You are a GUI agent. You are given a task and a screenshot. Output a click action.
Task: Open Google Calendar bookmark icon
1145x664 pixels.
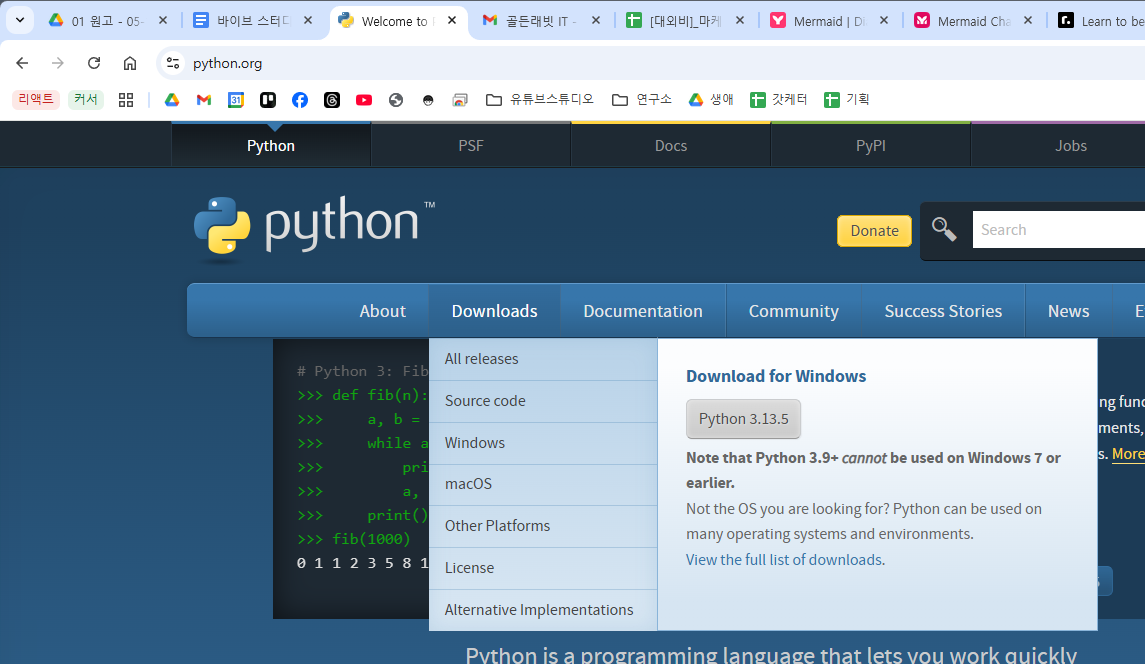point(236,100)
